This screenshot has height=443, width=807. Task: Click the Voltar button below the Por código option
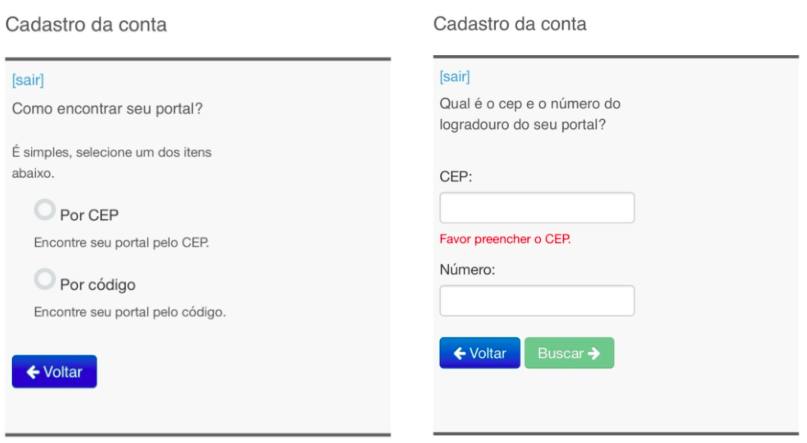(x=55, y=371)
